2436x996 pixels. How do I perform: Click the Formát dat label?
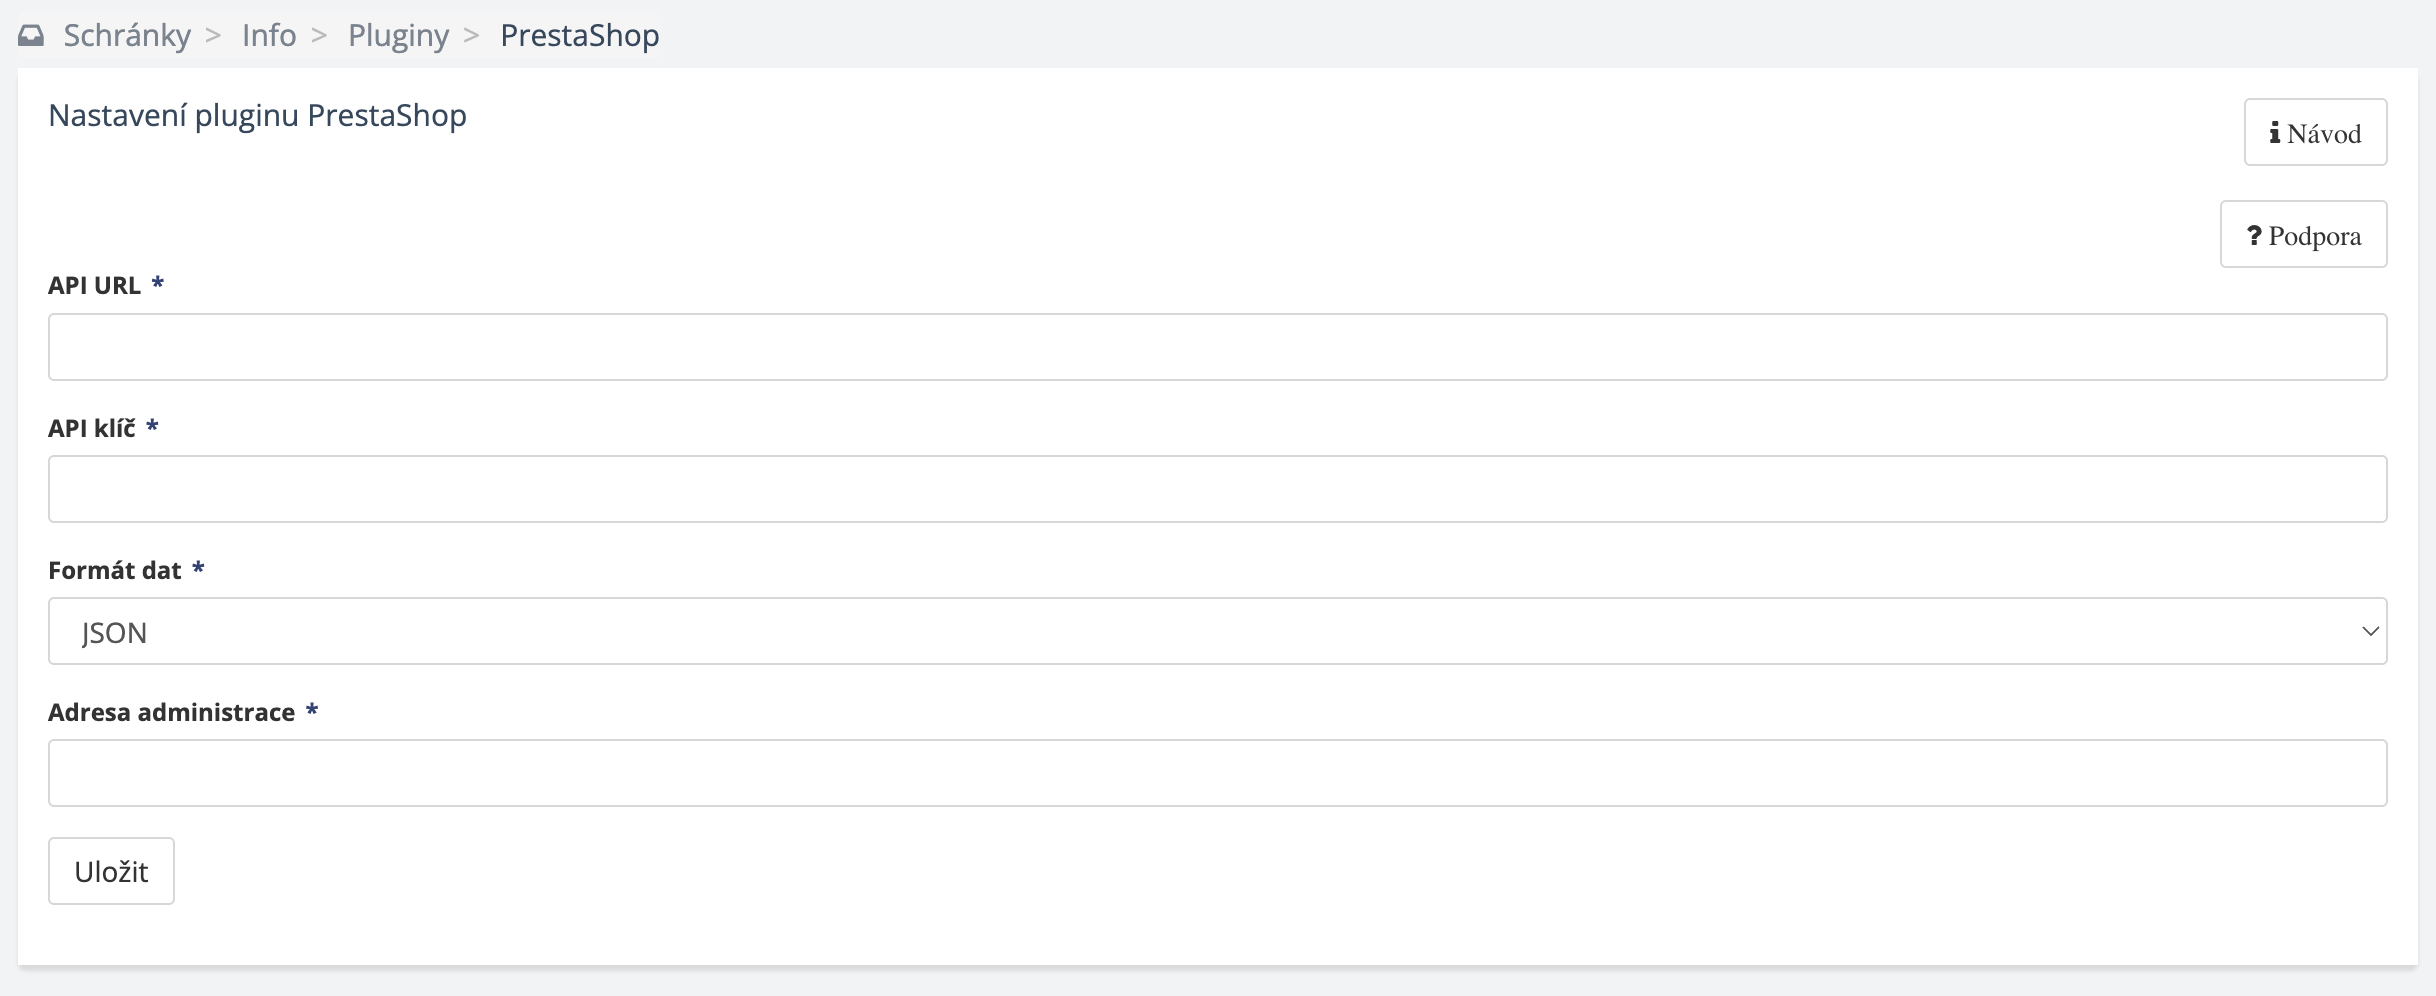[114, 570]
